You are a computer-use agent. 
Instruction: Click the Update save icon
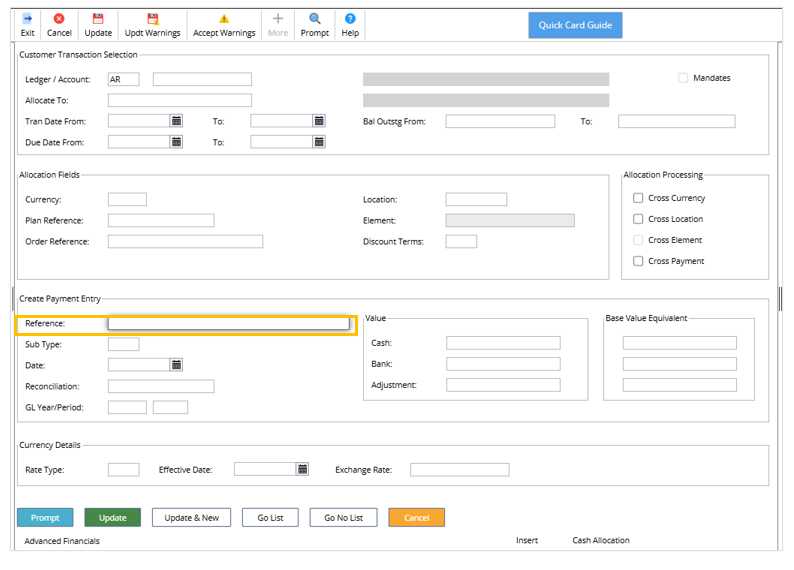[x=98, y=19]
